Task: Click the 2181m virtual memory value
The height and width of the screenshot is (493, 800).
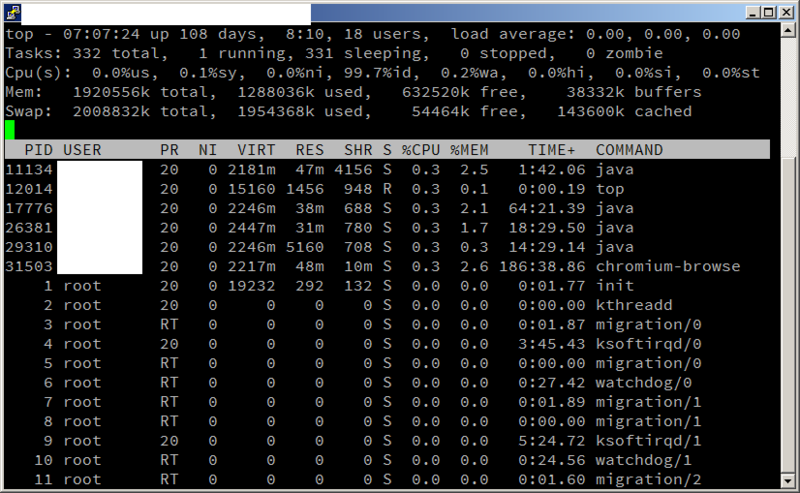Action: [252, 169]
